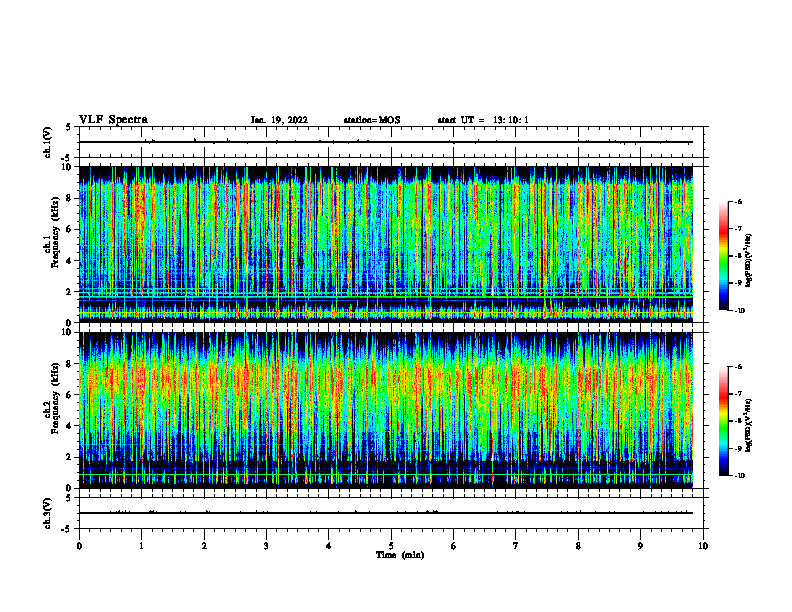The height and width of the screenshot is (612, 792).
Task: Click the "9" tick on the time axis
Action: click(640, 546)
